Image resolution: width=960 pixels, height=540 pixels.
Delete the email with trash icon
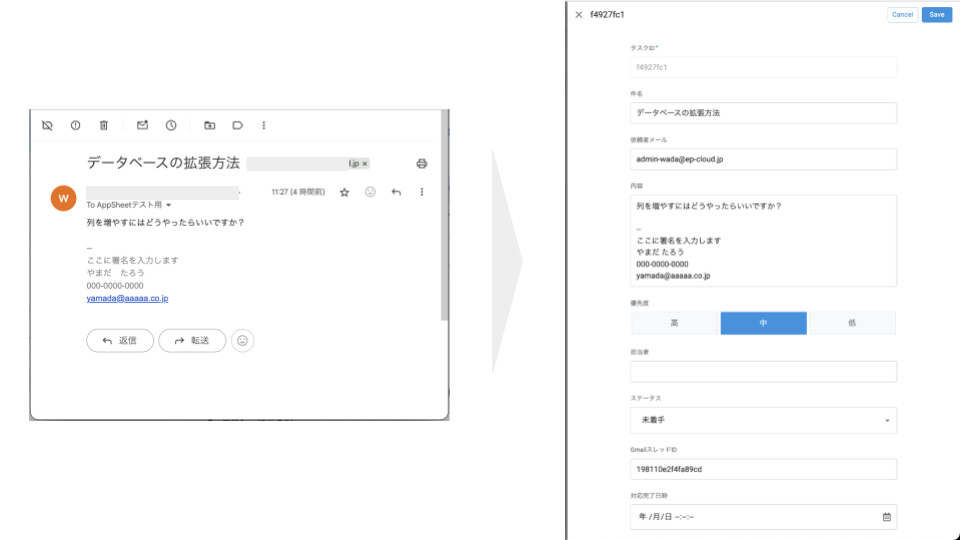coord(103,126)
